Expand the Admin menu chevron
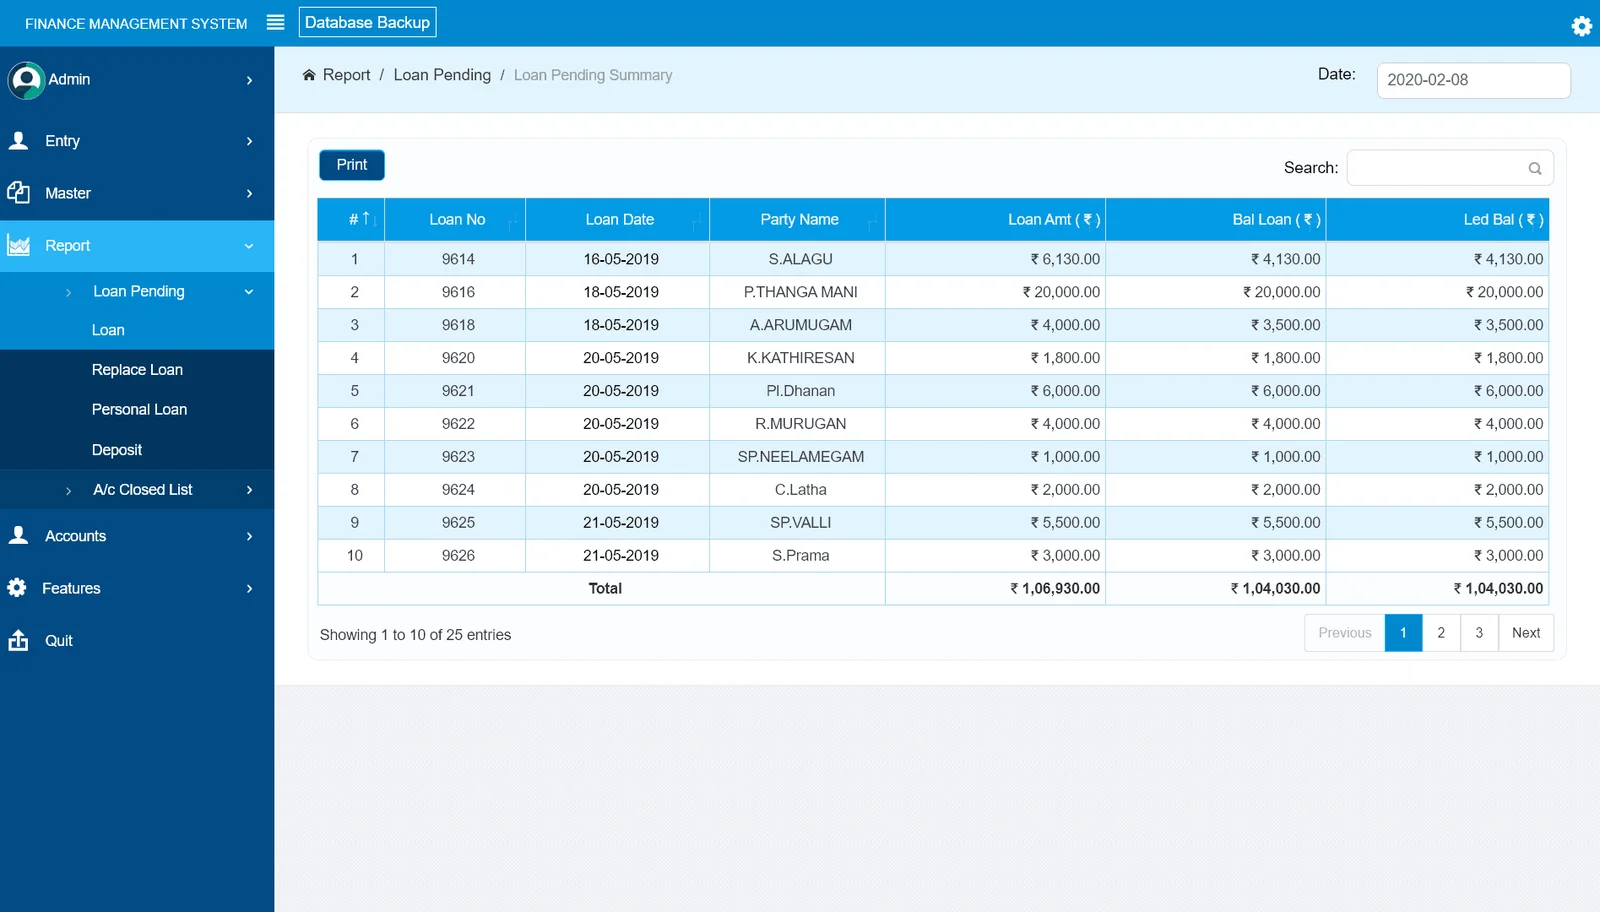This screenshot has width=1600, height=912. click(x=249, y=80)
